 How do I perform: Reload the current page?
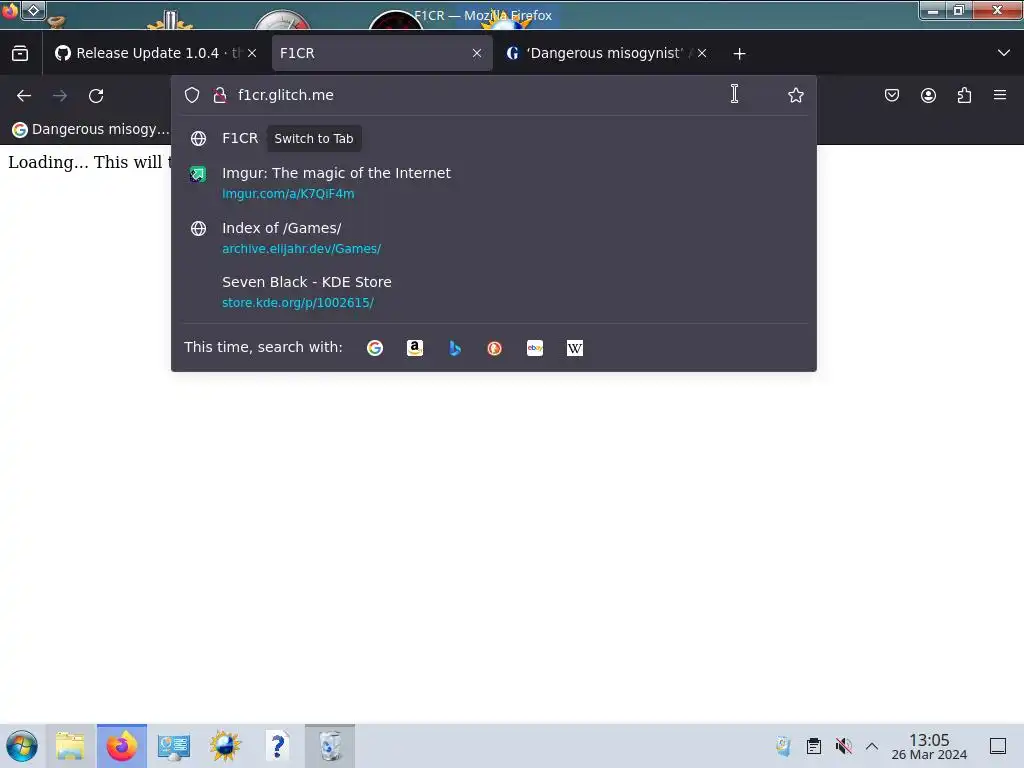click(x=96, y=95)
